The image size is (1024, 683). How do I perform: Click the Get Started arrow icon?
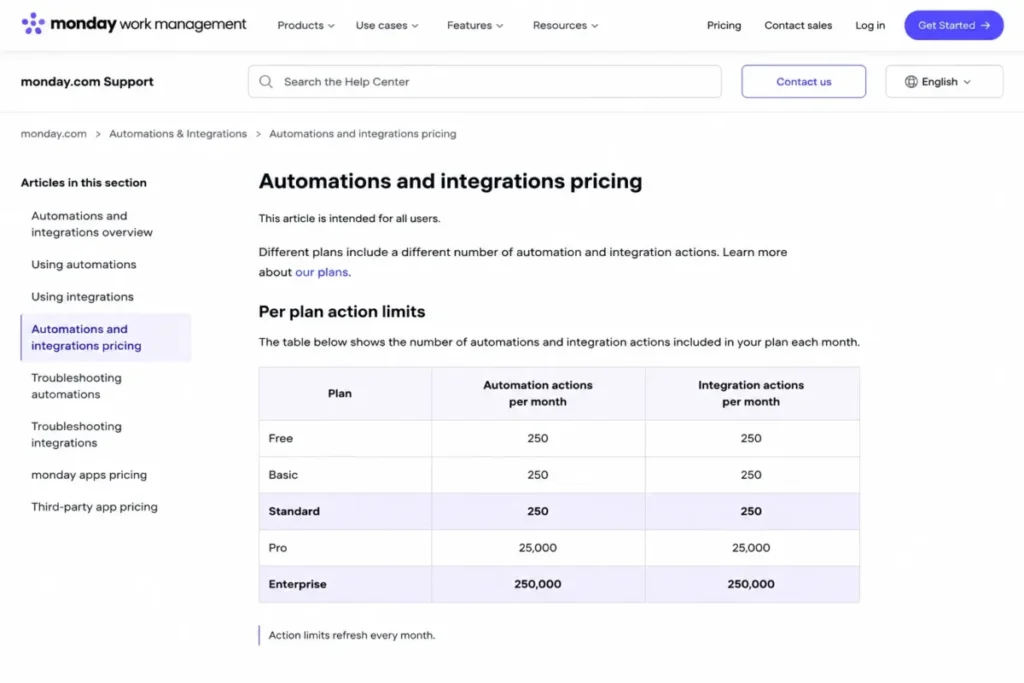[x=985, y=25]
